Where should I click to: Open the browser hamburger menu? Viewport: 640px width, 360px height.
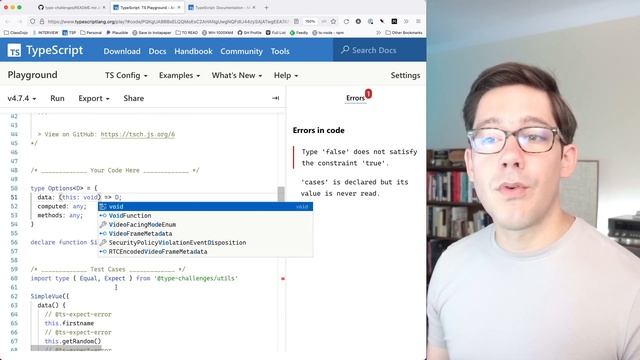coord(418,21)
